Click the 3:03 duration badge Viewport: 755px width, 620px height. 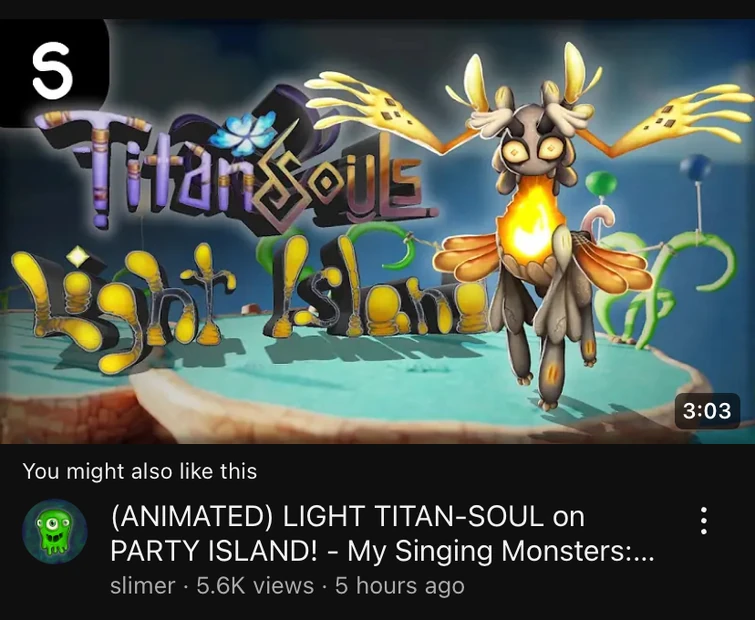click(707, 411)
